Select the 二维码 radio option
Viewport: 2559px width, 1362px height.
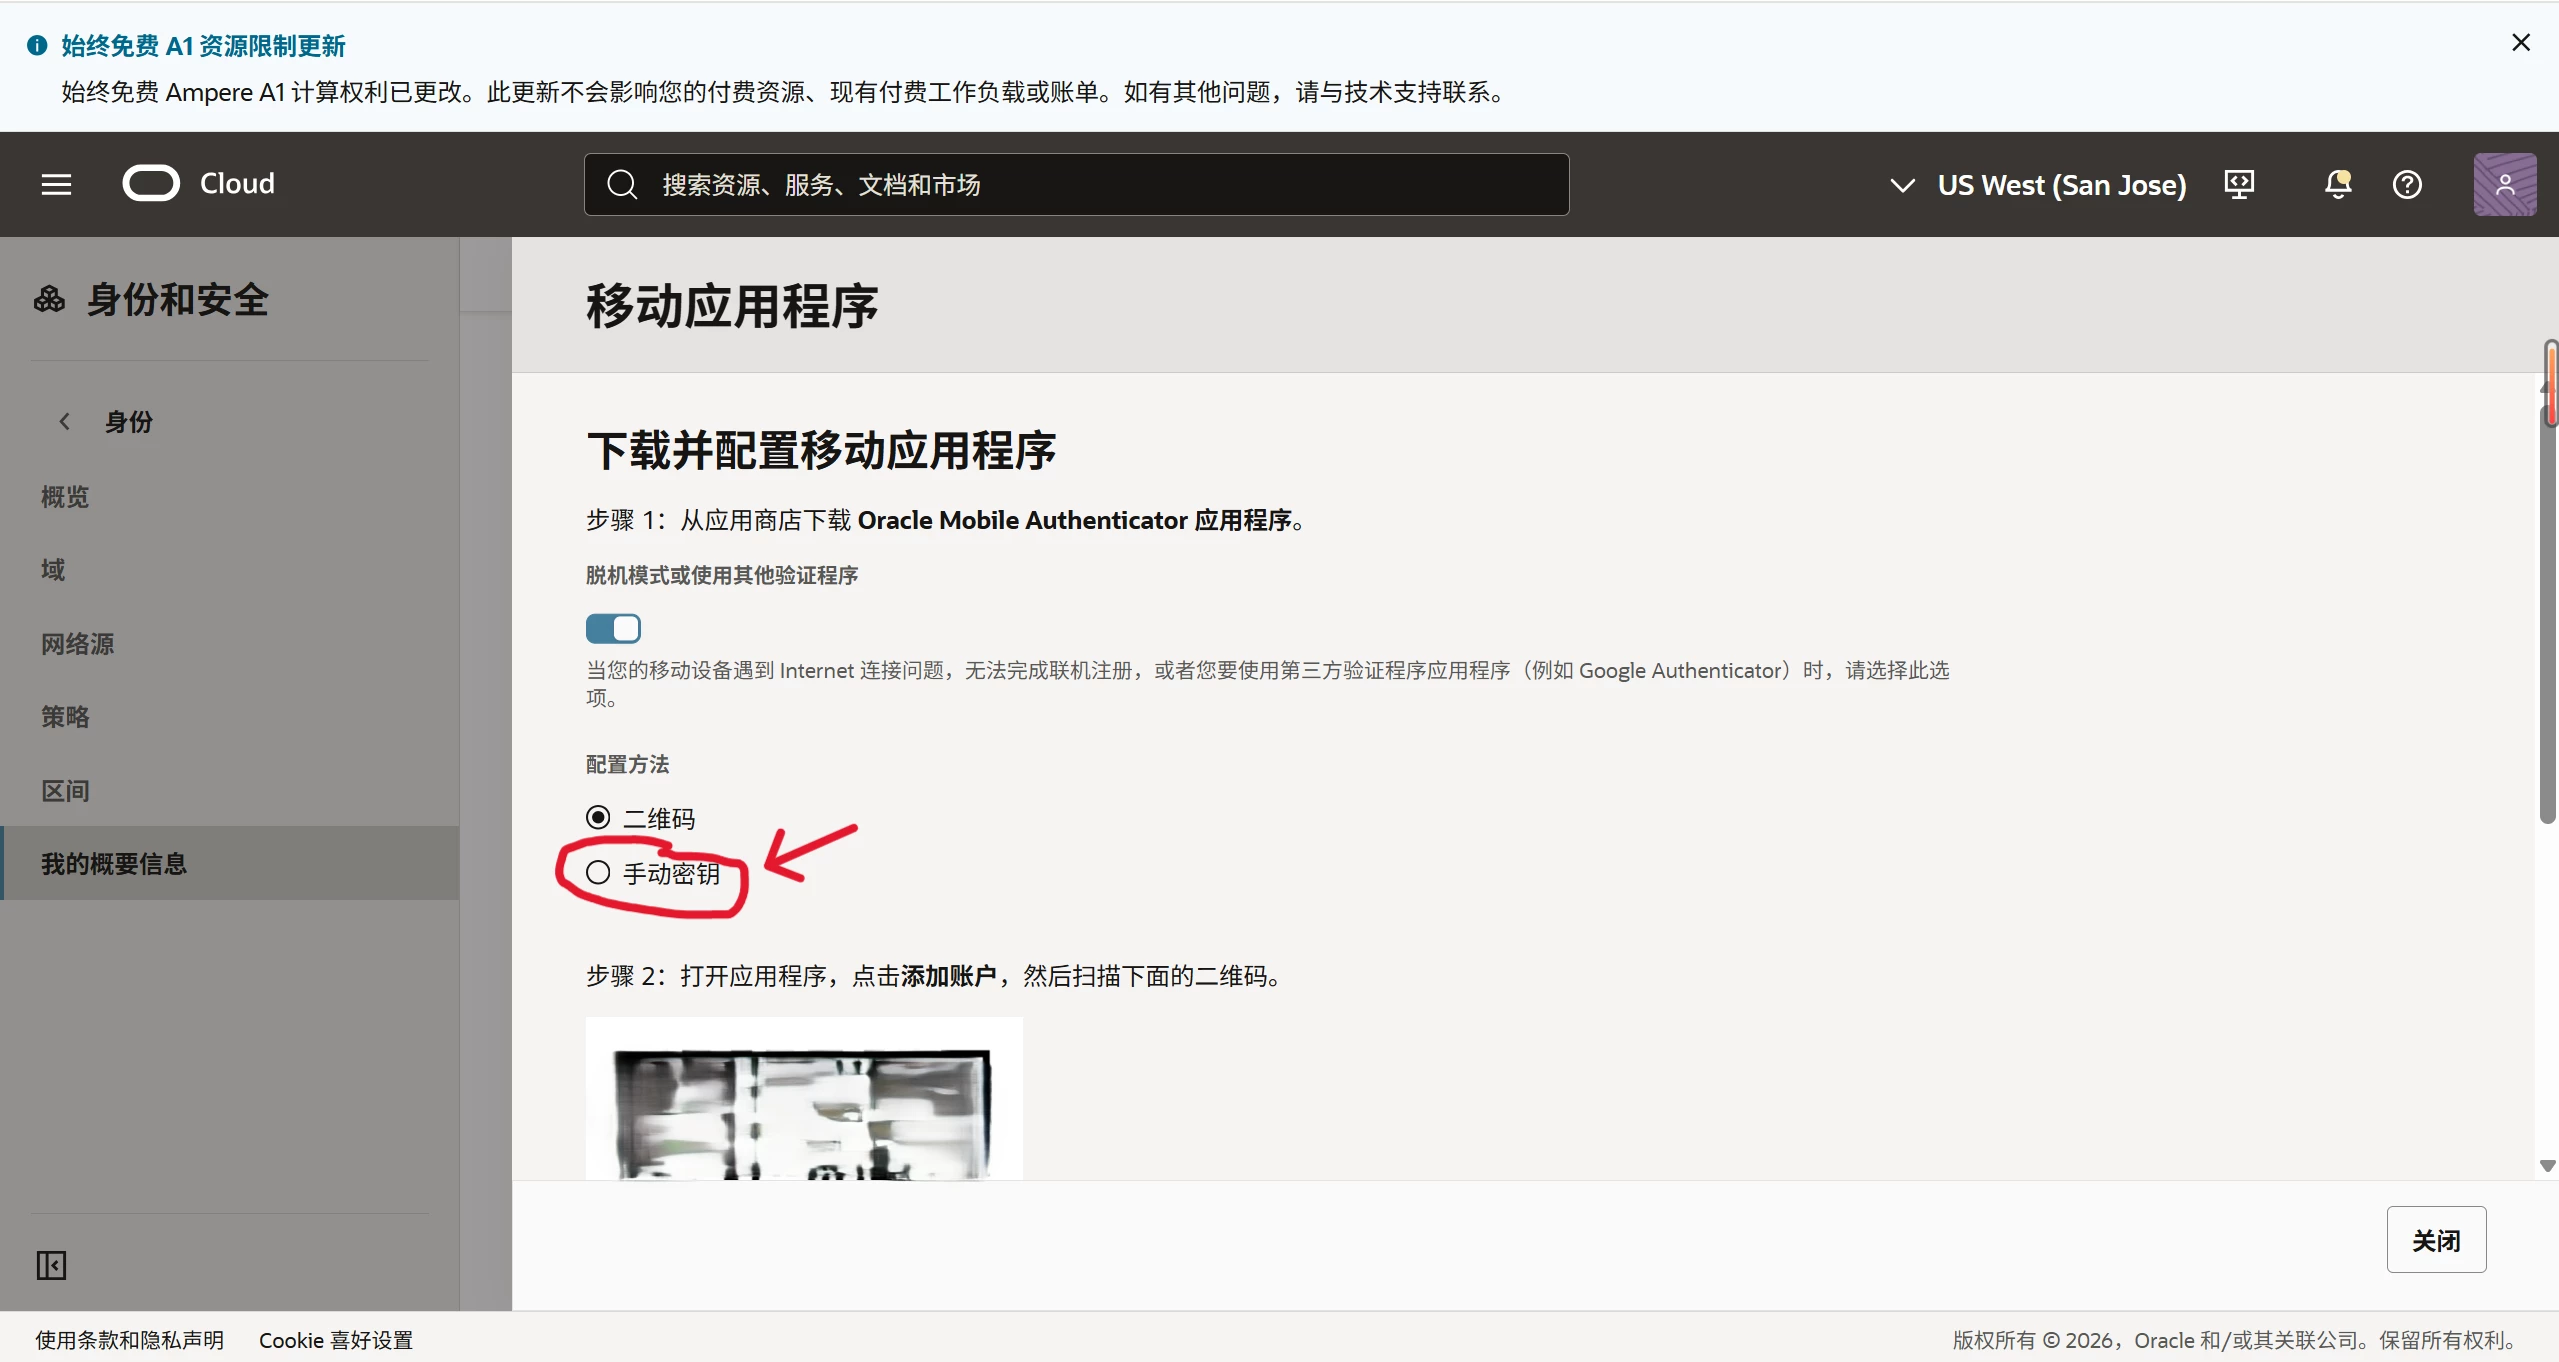point(598,818)
